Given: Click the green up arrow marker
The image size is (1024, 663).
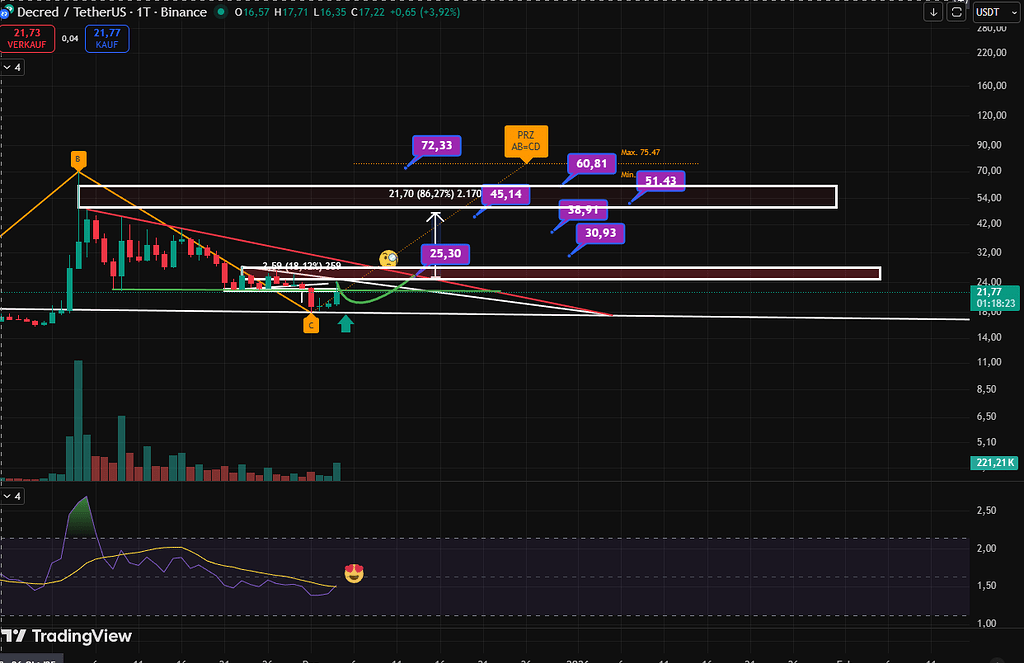Looking at the screenshot, I should click(345, 323).
